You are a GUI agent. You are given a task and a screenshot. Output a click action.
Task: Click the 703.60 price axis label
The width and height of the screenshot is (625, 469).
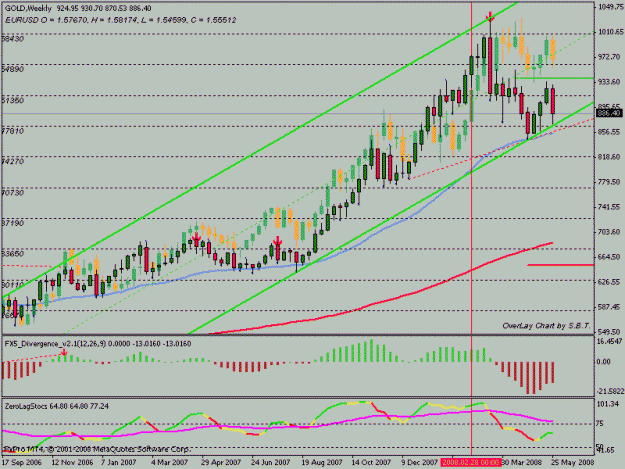(610, 232)
